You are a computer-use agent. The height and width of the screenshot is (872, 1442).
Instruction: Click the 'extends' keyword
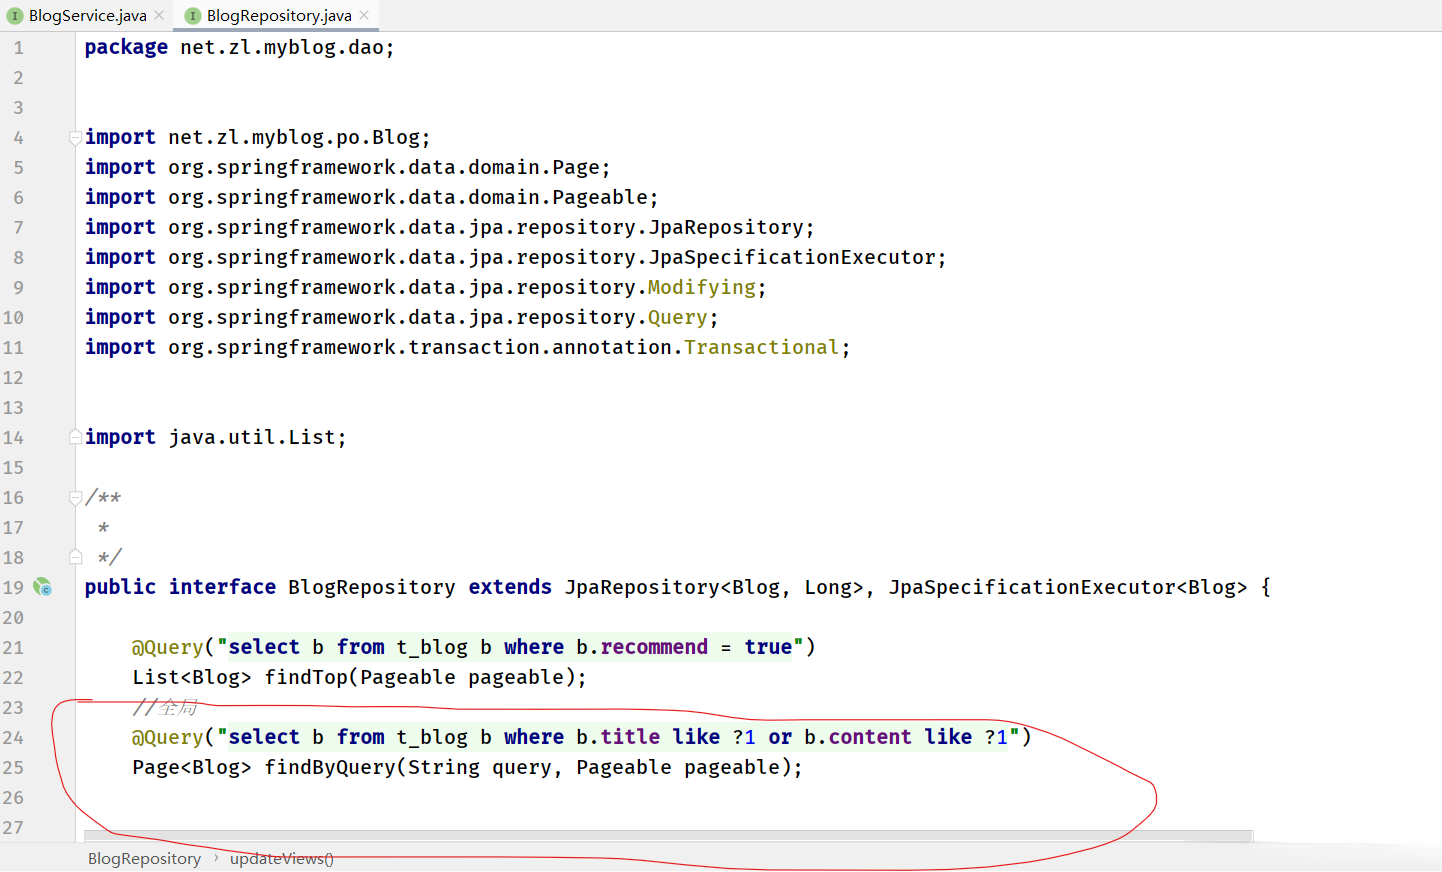510,587
